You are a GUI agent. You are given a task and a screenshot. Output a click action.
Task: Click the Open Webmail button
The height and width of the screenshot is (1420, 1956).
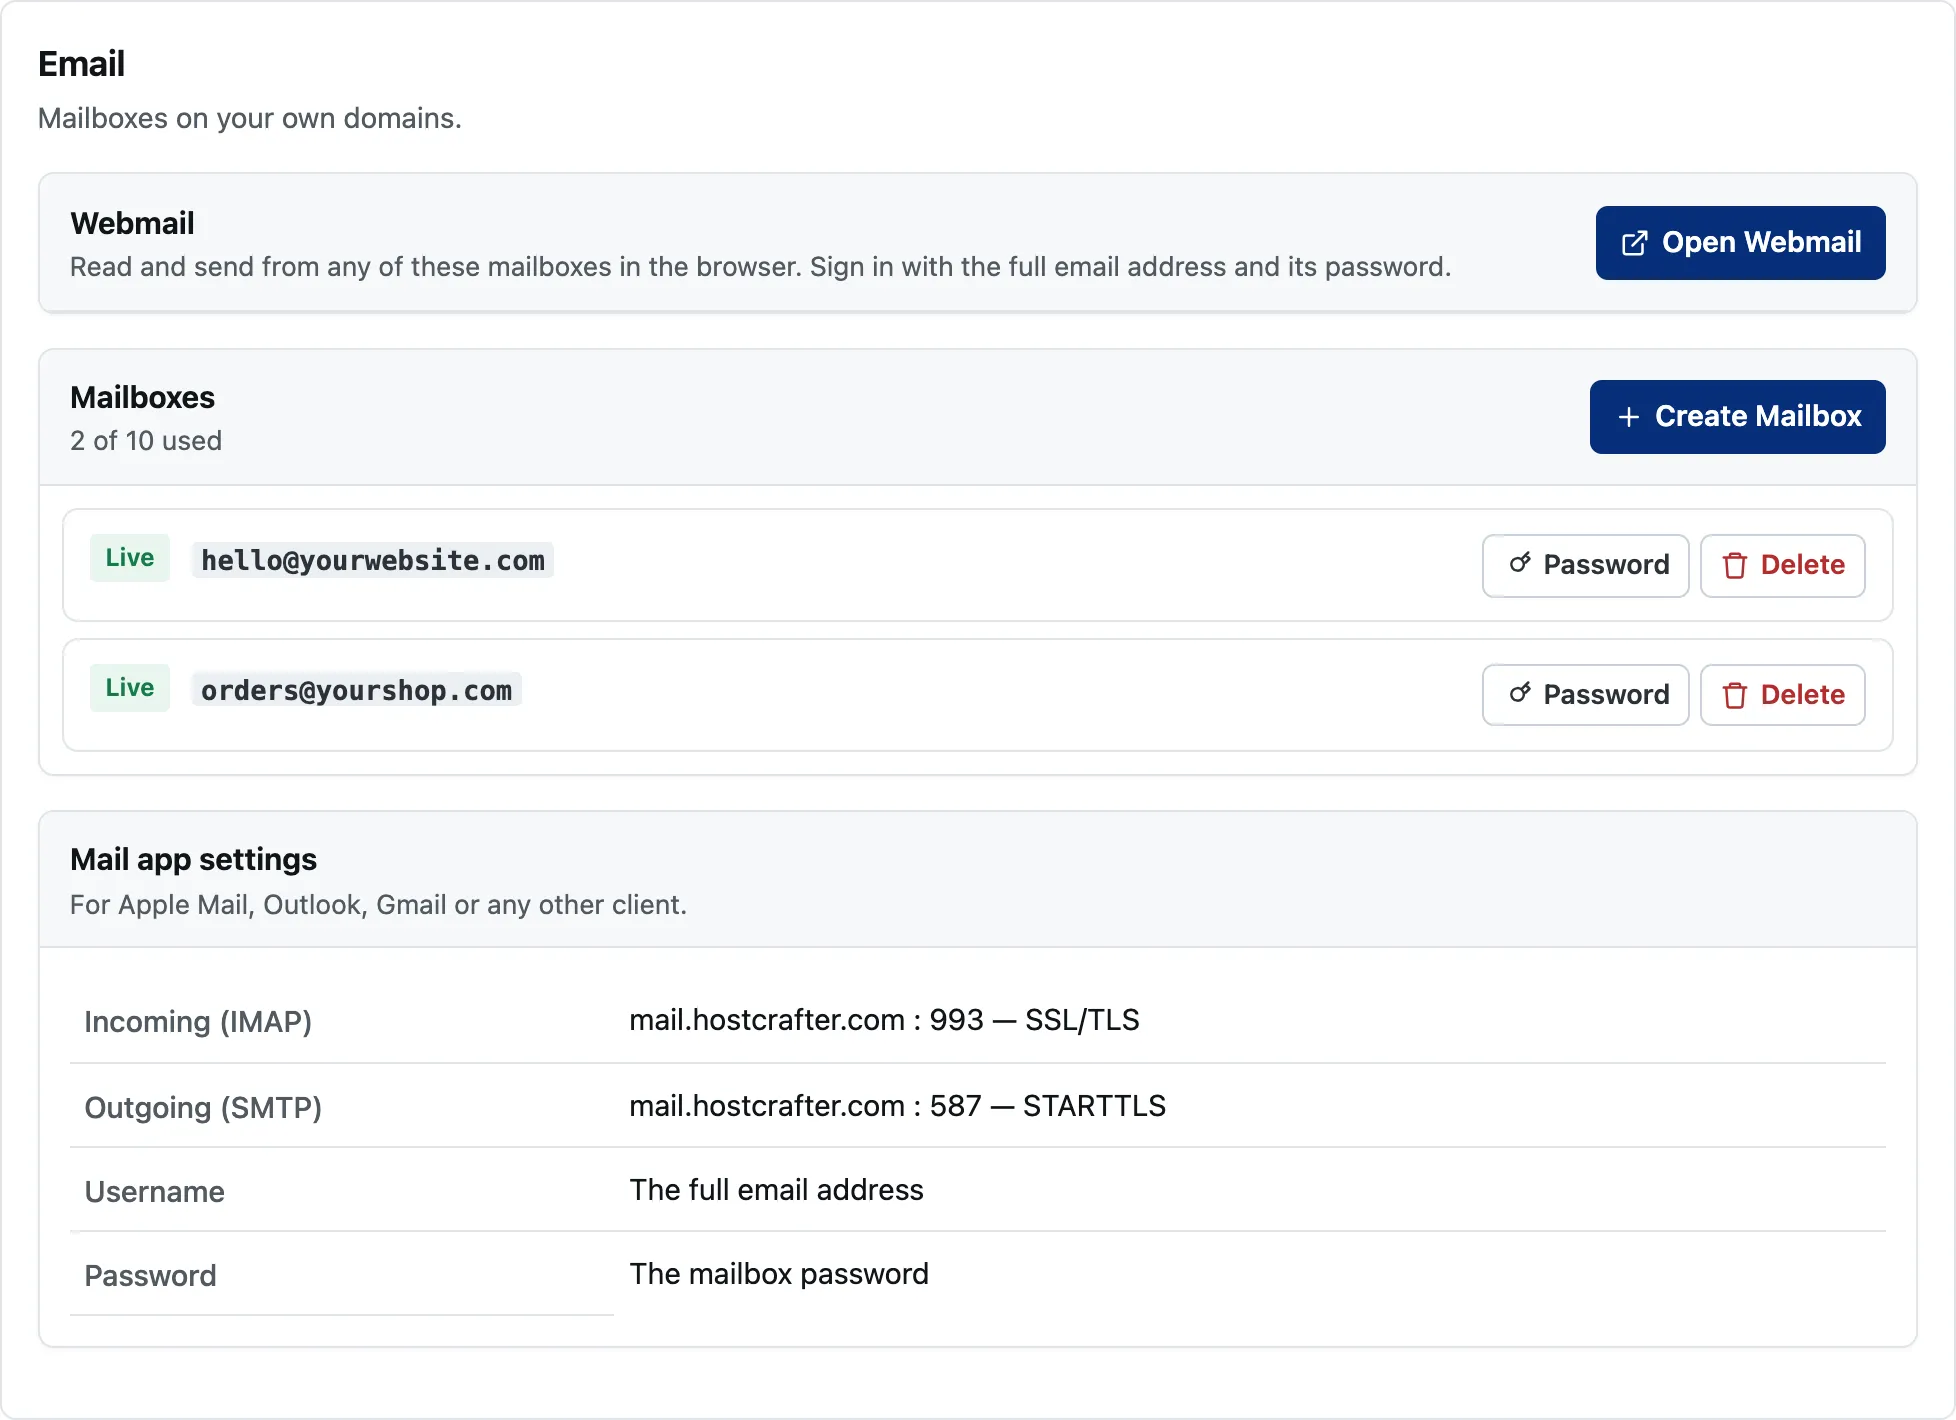tap(1740, 243)
